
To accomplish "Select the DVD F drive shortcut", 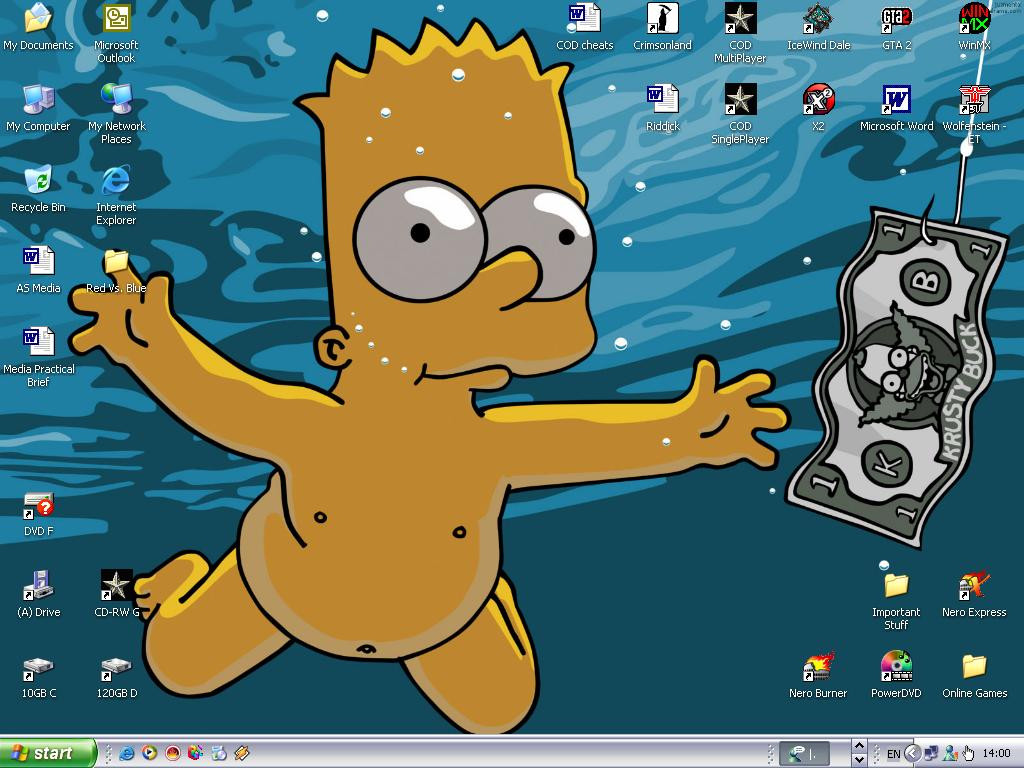I will (38, 515).
